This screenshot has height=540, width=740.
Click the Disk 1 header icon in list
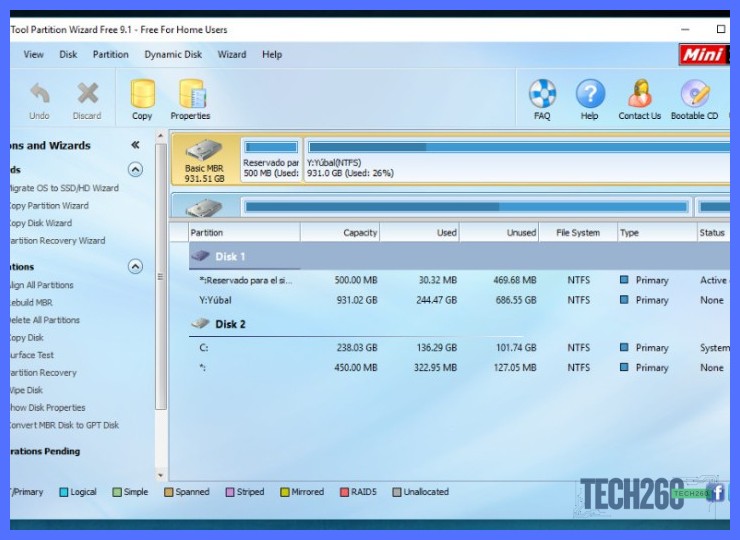click(200, 256)
